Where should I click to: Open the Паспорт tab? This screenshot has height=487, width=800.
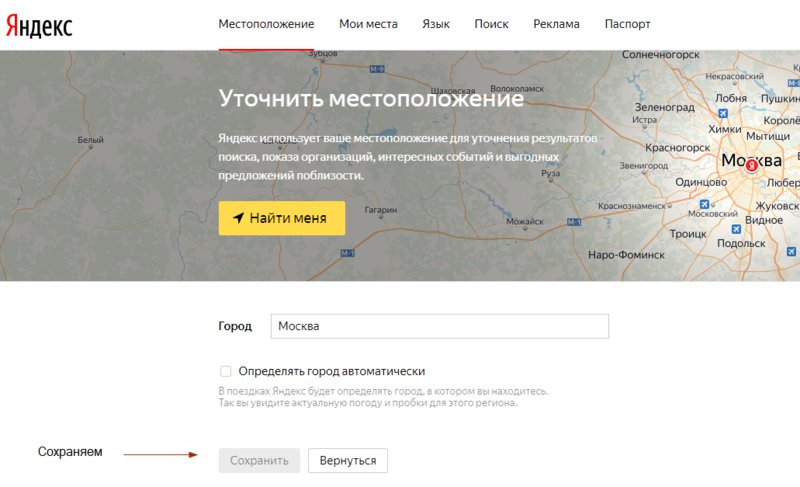[x=628, y=24]
